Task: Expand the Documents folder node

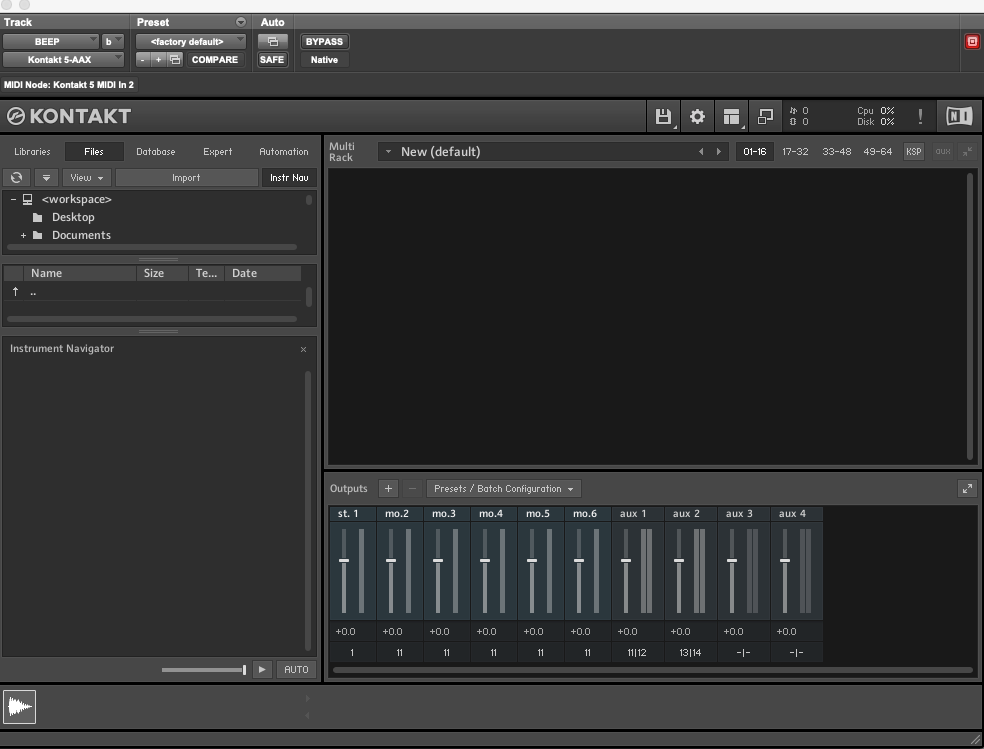Action: click(x=23, y=235)
